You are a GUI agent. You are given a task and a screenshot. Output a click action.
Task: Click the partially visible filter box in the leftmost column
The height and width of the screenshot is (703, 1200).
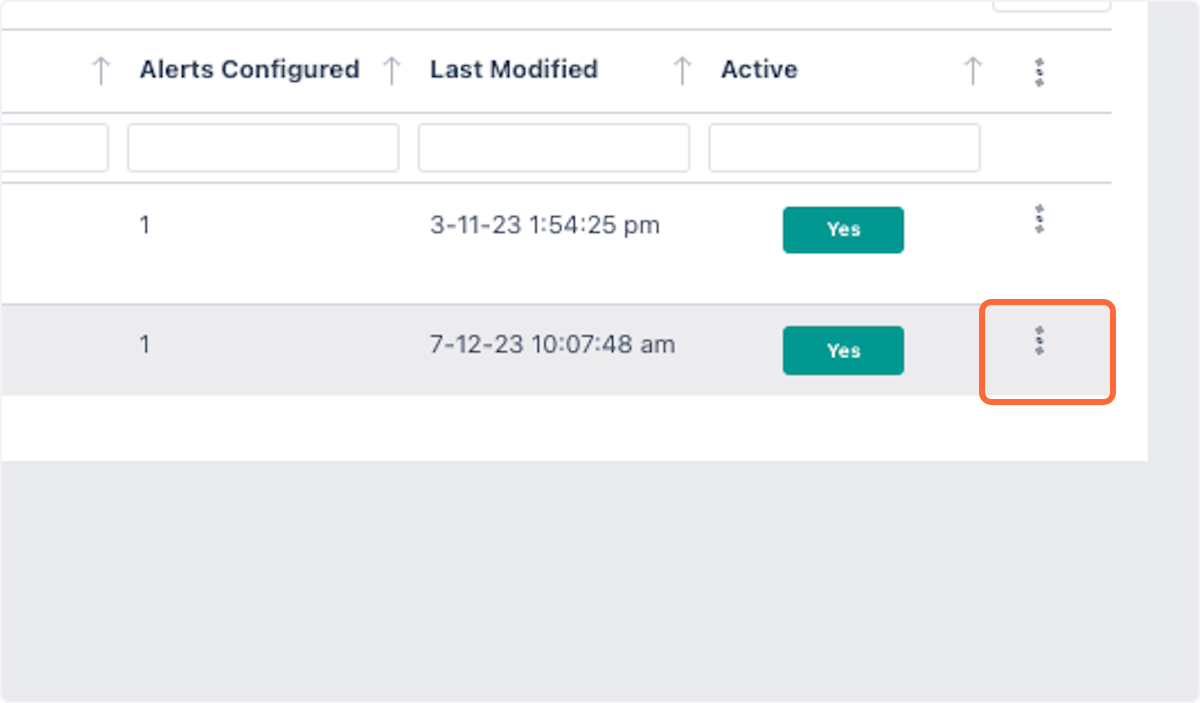[x=54, y=148]
